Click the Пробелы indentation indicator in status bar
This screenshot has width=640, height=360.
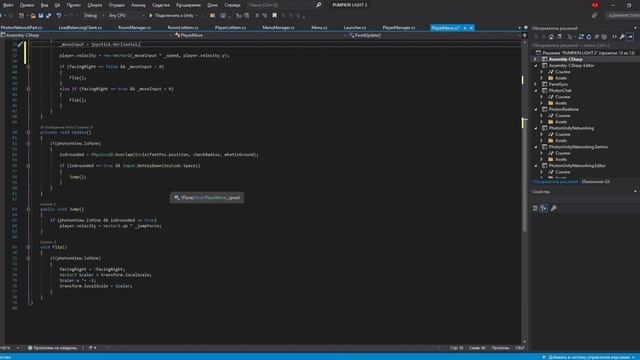click(500, 348)
